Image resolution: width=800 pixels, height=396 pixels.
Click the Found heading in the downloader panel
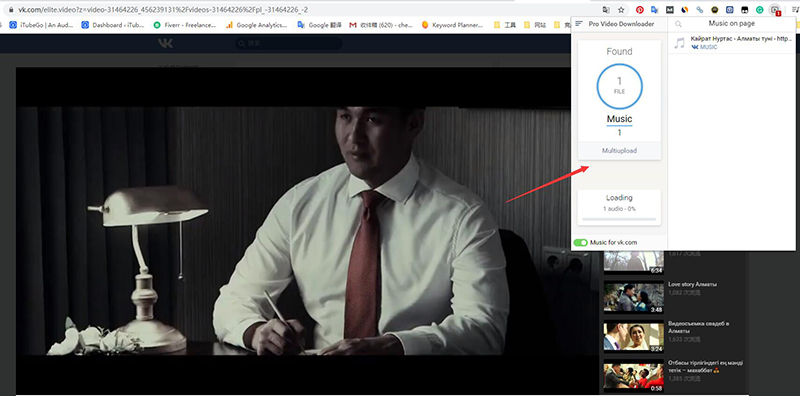[619, 52]
